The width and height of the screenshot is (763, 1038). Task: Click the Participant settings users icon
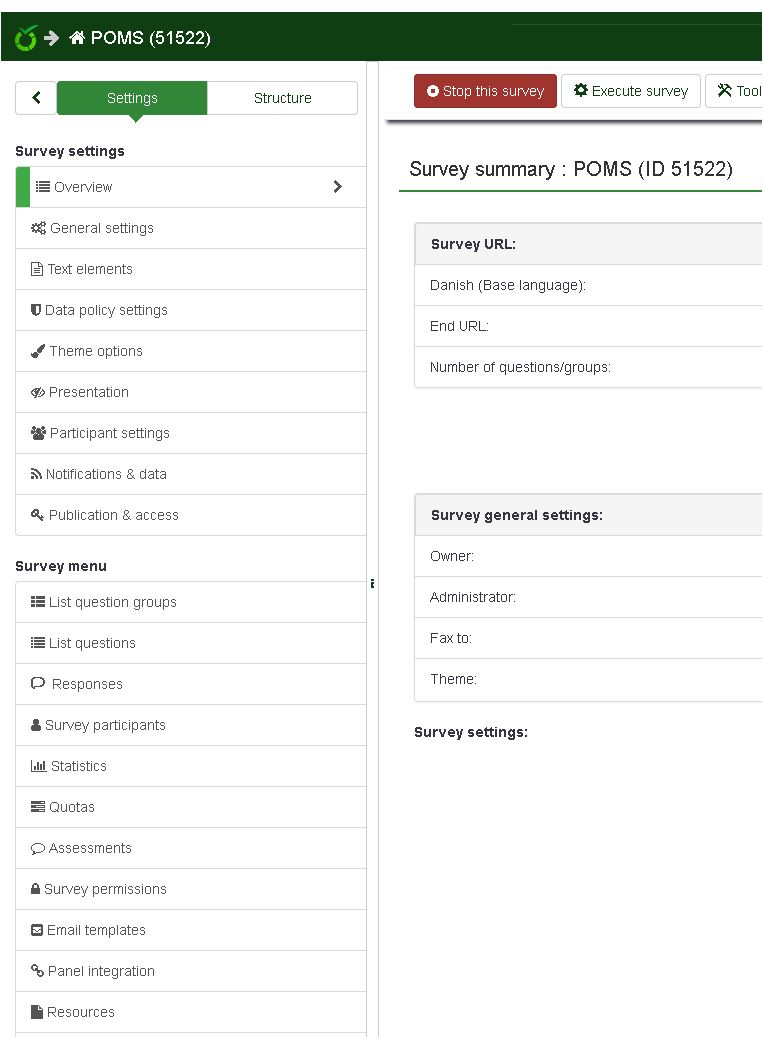point(38,433)
